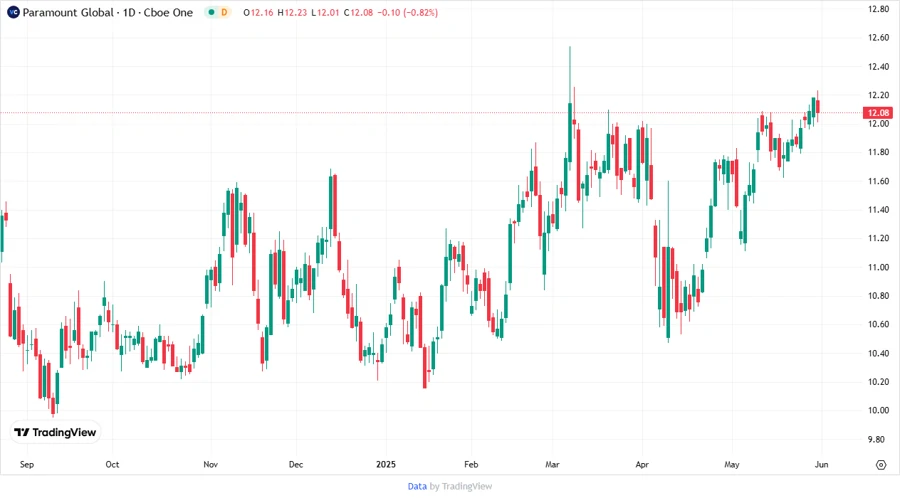Click the green market status dot
Viewport: 900px width, 498px height.
point(212,12)
